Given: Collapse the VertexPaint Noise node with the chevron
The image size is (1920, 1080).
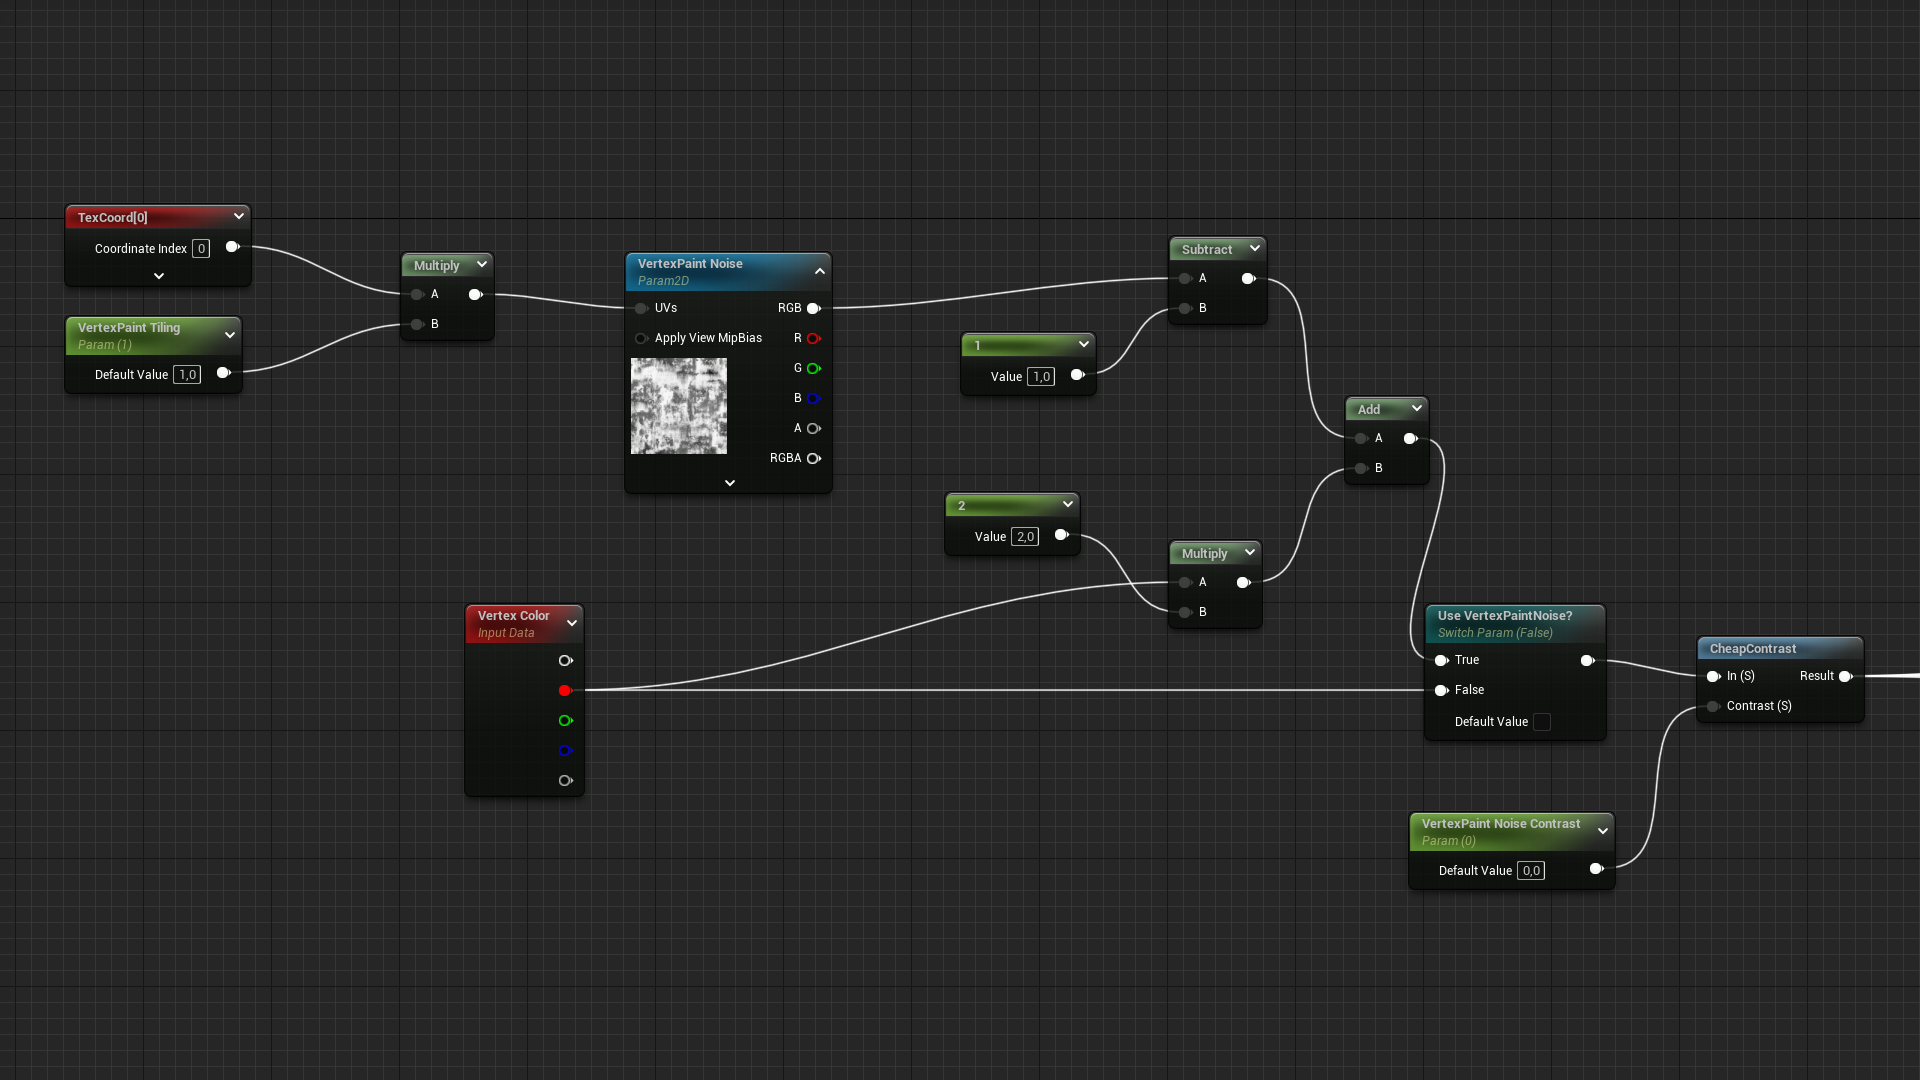Looking at the screenshot, I should pos(820,271).
